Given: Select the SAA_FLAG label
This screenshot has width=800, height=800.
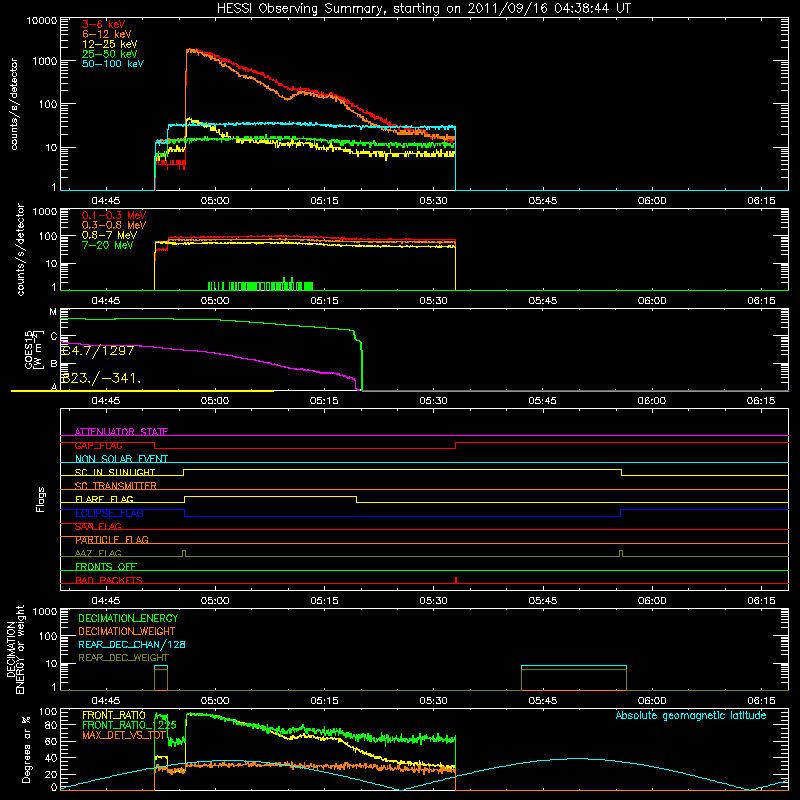Looking at the screenshot, I should click(x=98, y=526).
